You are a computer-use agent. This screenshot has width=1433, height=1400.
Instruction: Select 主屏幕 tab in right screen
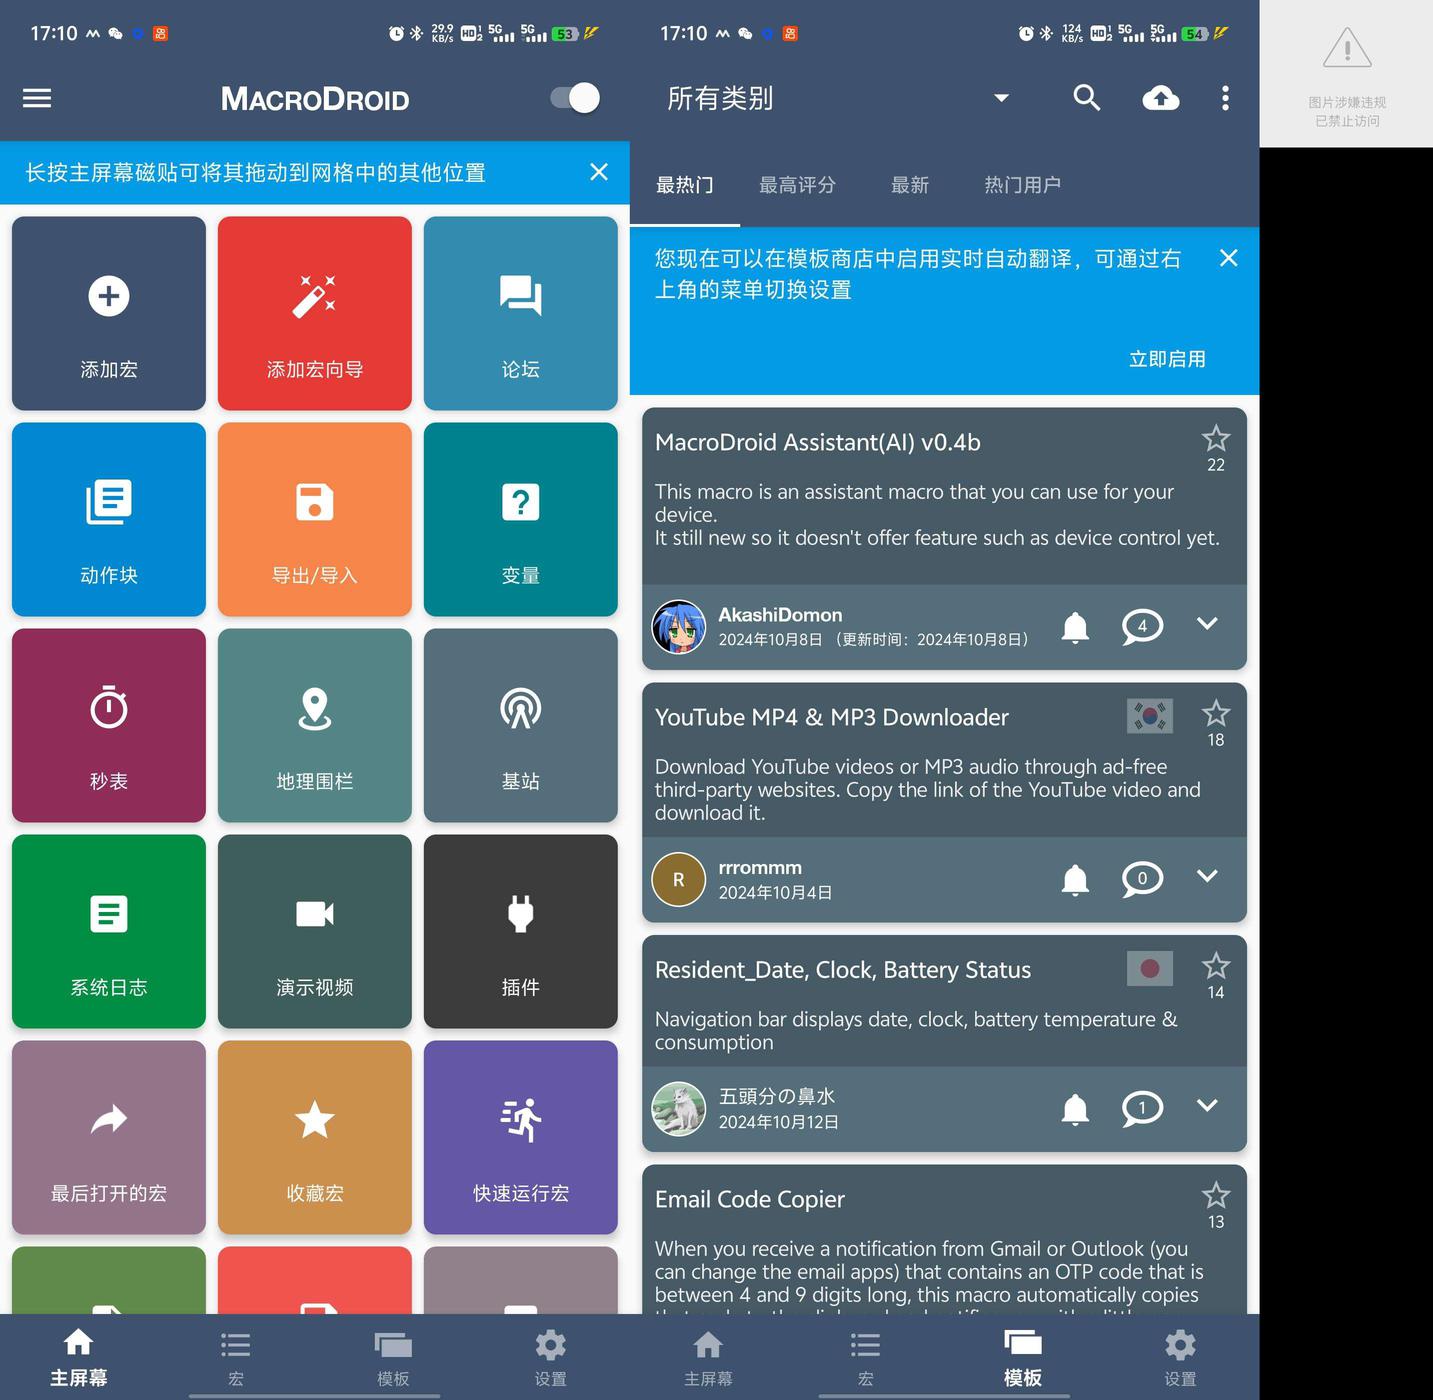coord(708,1358)
